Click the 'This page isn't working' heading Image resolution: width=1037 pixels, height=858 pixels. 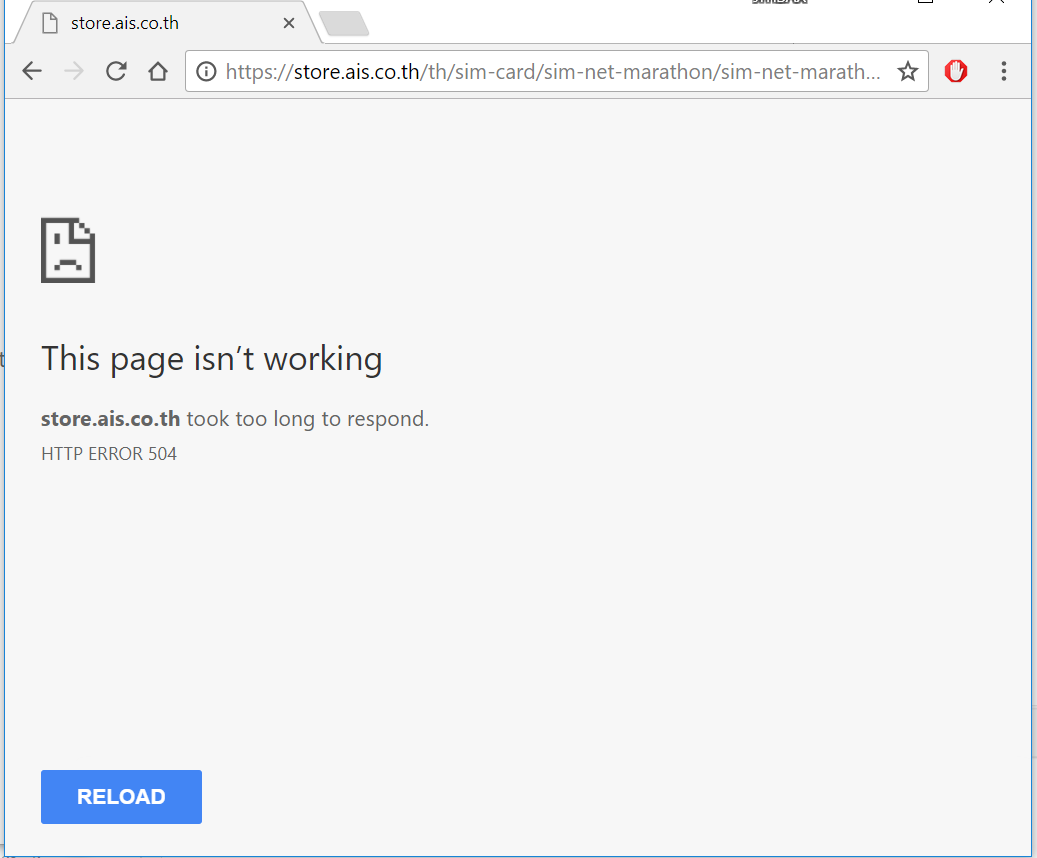[x=212, y=359]
